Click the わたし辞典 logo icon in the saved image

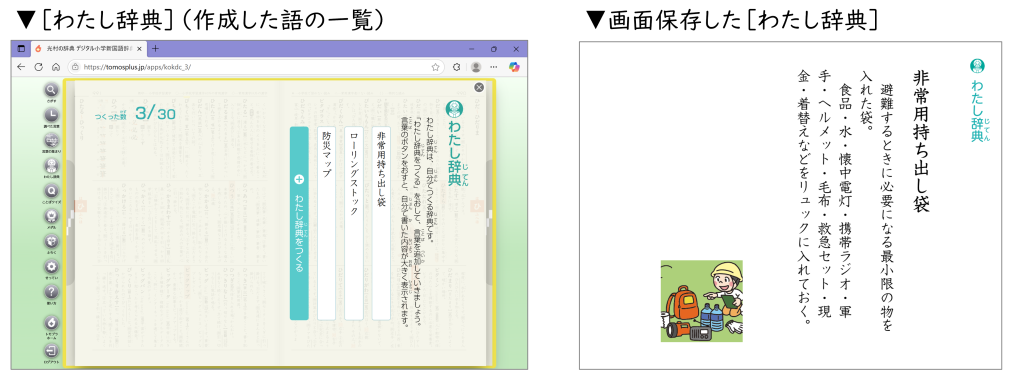pos(977,65)
